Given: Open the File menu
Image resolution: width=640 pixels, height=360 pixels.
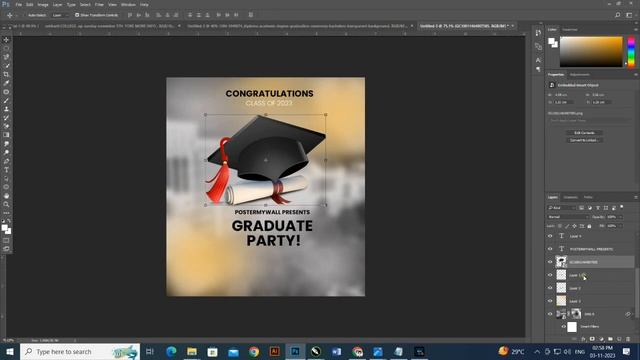Looking at the screenshot, I should click(19, 4).
